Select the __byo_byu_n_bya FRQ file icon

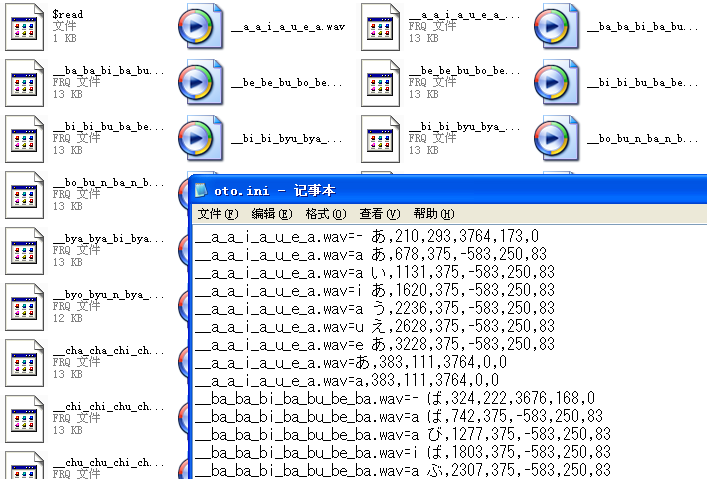(24, 307)
